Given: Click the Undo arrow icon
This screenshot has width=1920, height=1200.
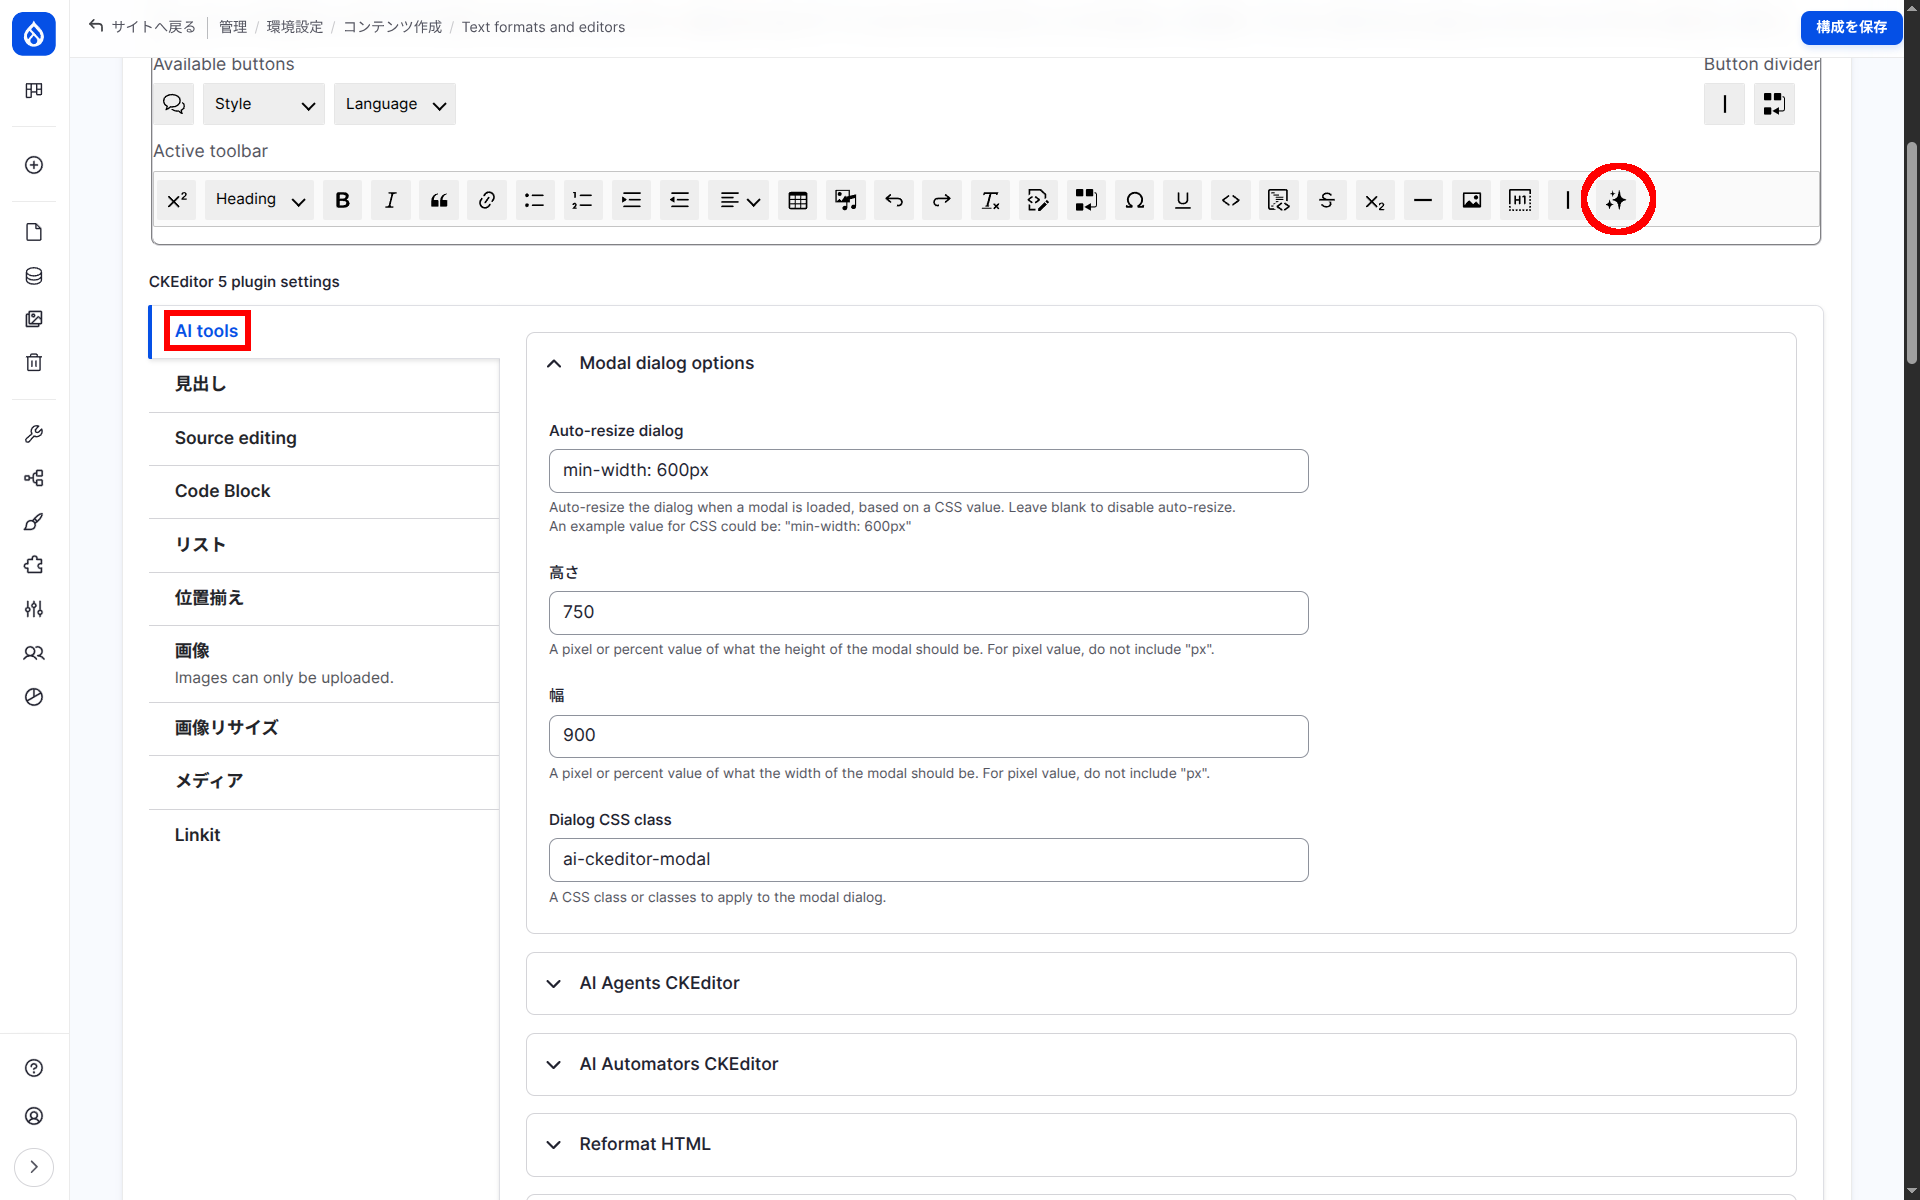Looking at the screenshot, I should [x=893, y=200].
